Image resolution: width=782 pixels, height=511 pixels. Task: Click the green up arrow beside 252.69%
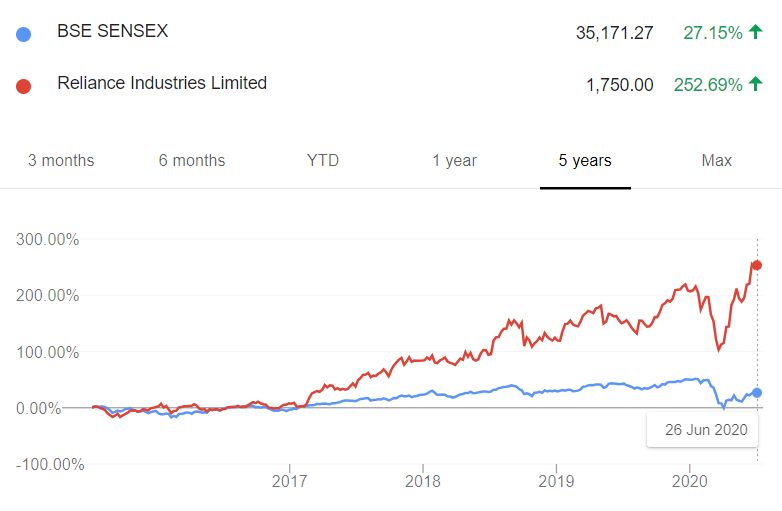click(x=756, y=84)
